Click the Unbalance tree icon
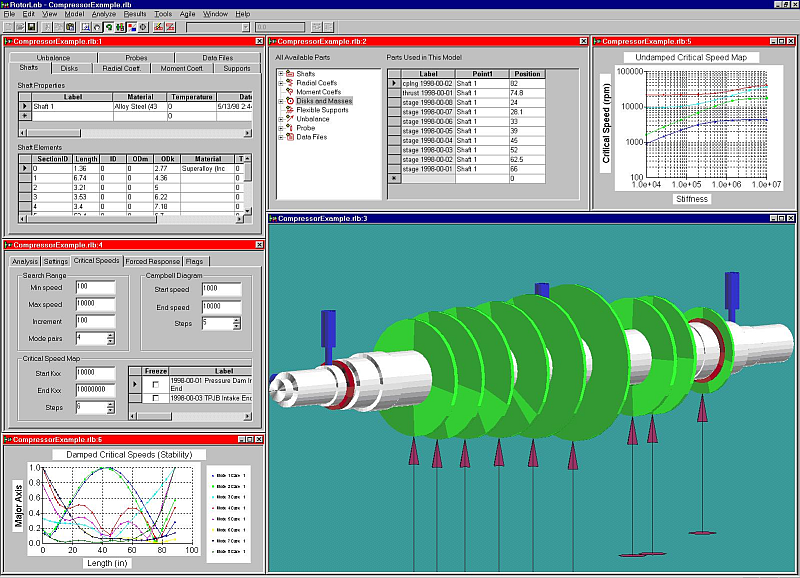 coord(290,119)
